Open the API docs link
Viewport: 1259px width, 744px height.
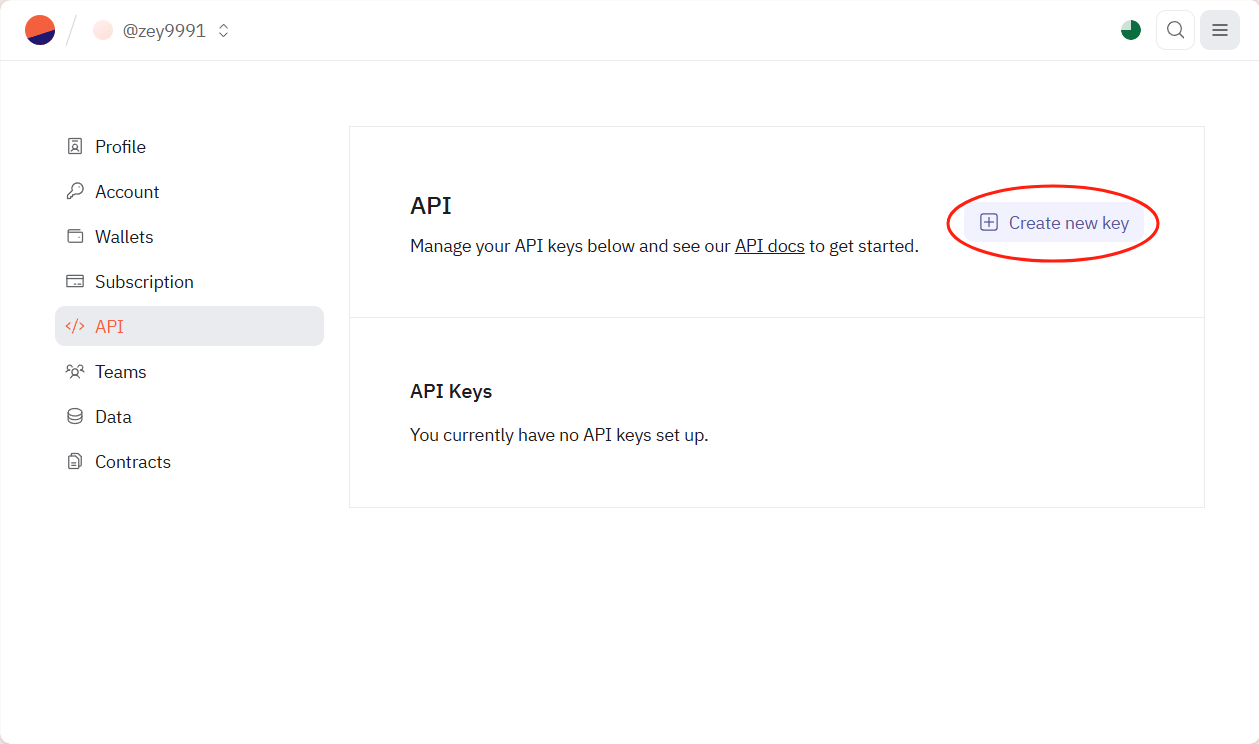click(769, 246)
